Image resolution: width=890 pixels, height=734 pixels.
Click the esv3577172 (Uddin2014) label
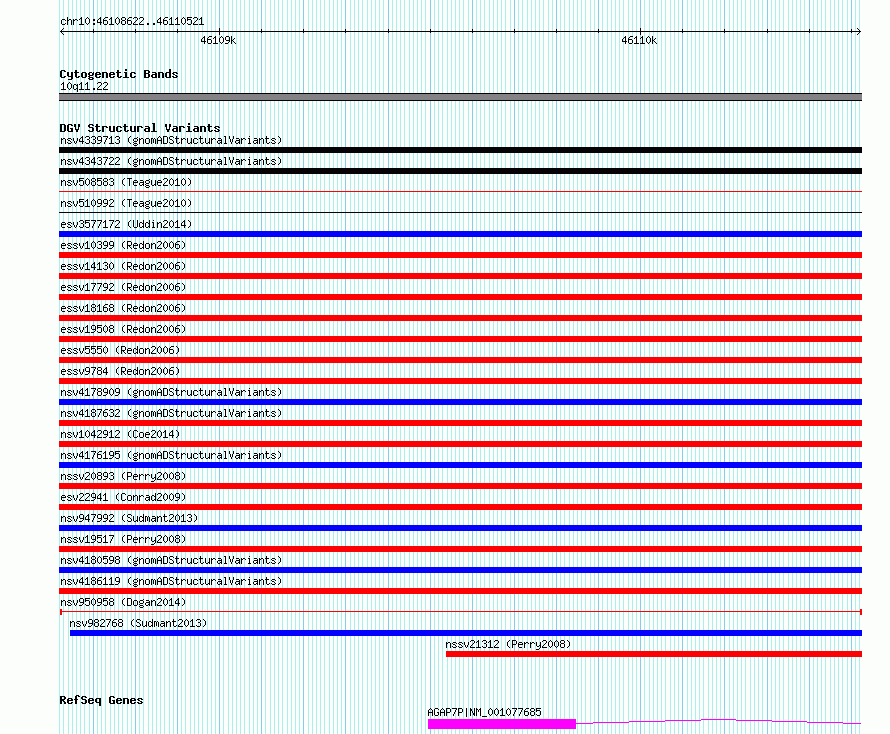126,224
